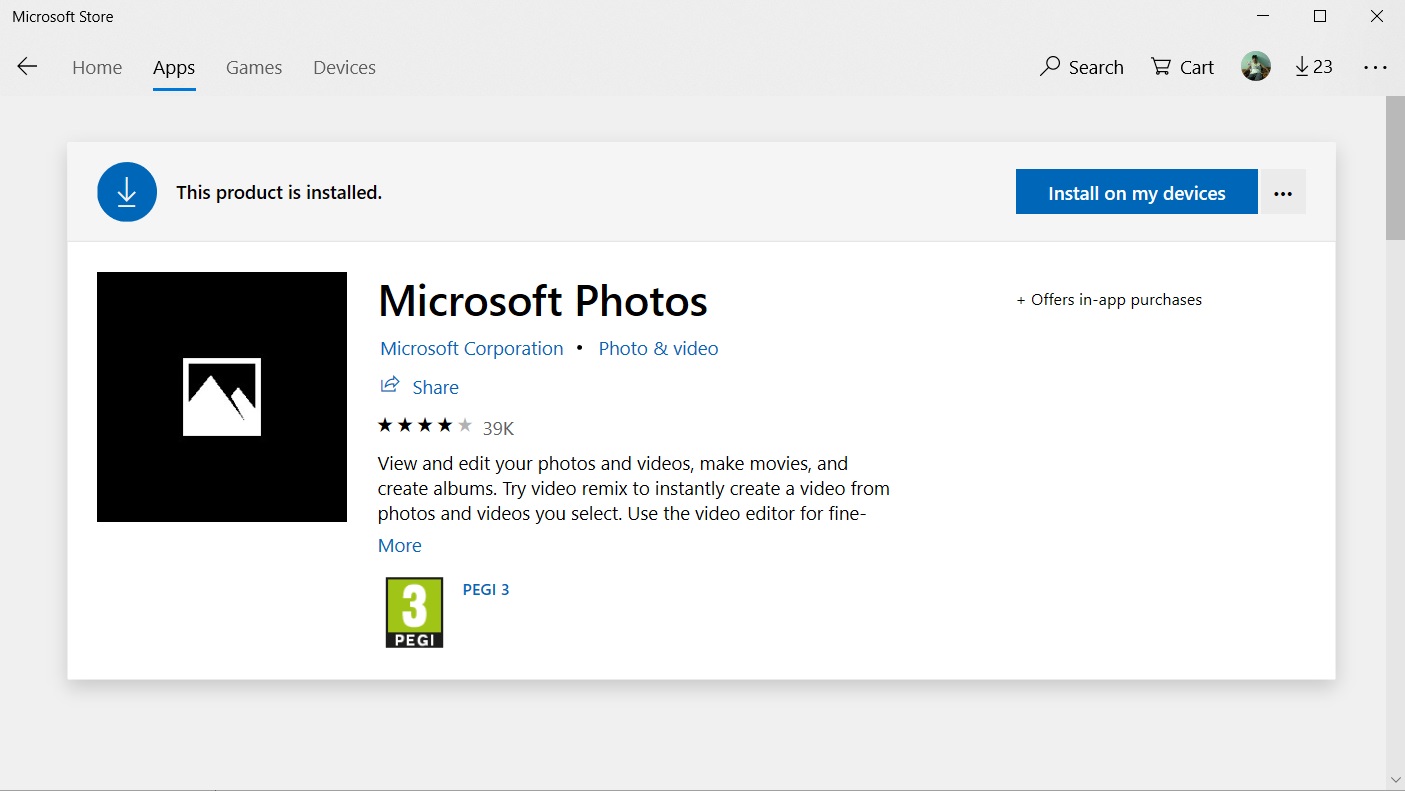This screenshot has height=791, width=1405.
Task: Open the See more ellipsis menu in header
Action: click(1375, 67)
